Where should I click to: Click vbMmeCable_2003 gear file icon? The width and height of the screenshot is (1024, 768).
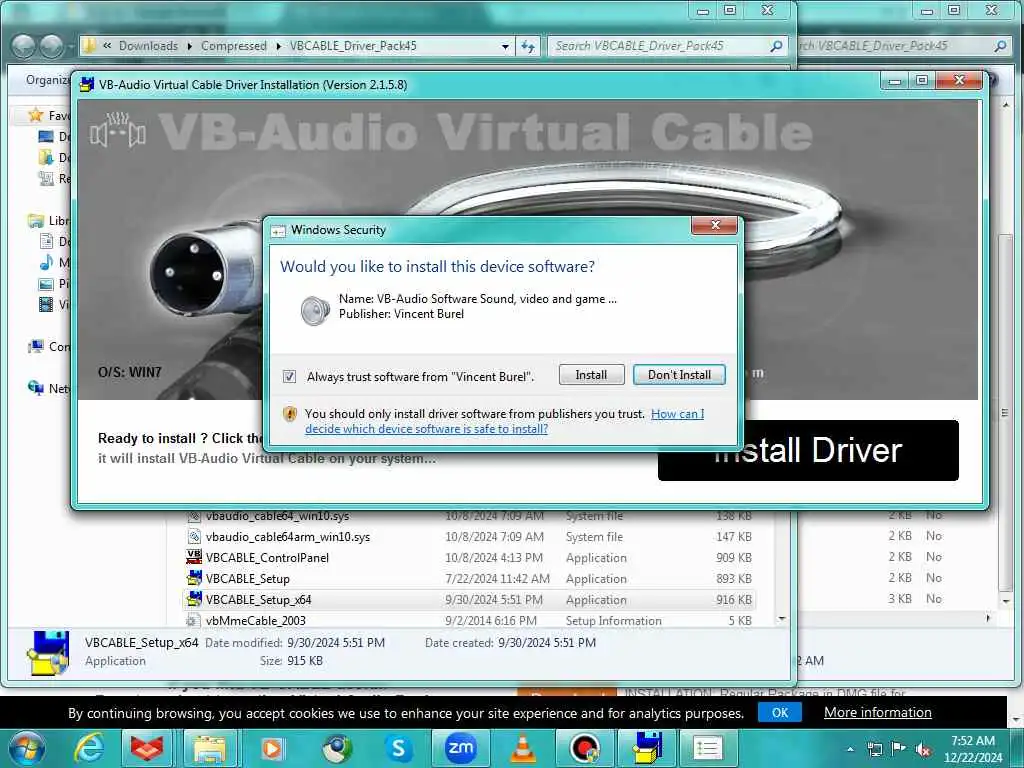tap(193, 620)
